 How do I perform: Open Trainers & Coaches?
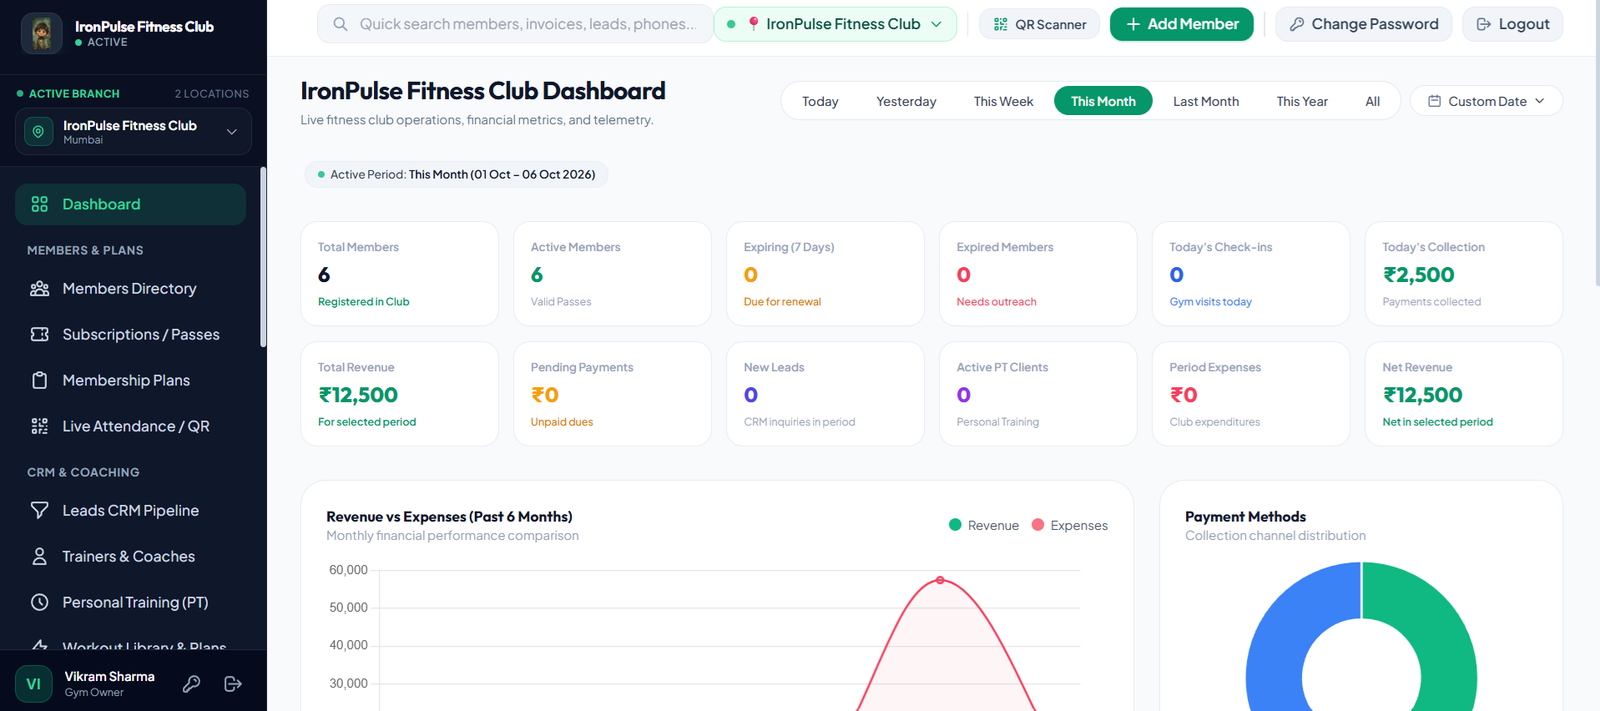tap(130, 556)
